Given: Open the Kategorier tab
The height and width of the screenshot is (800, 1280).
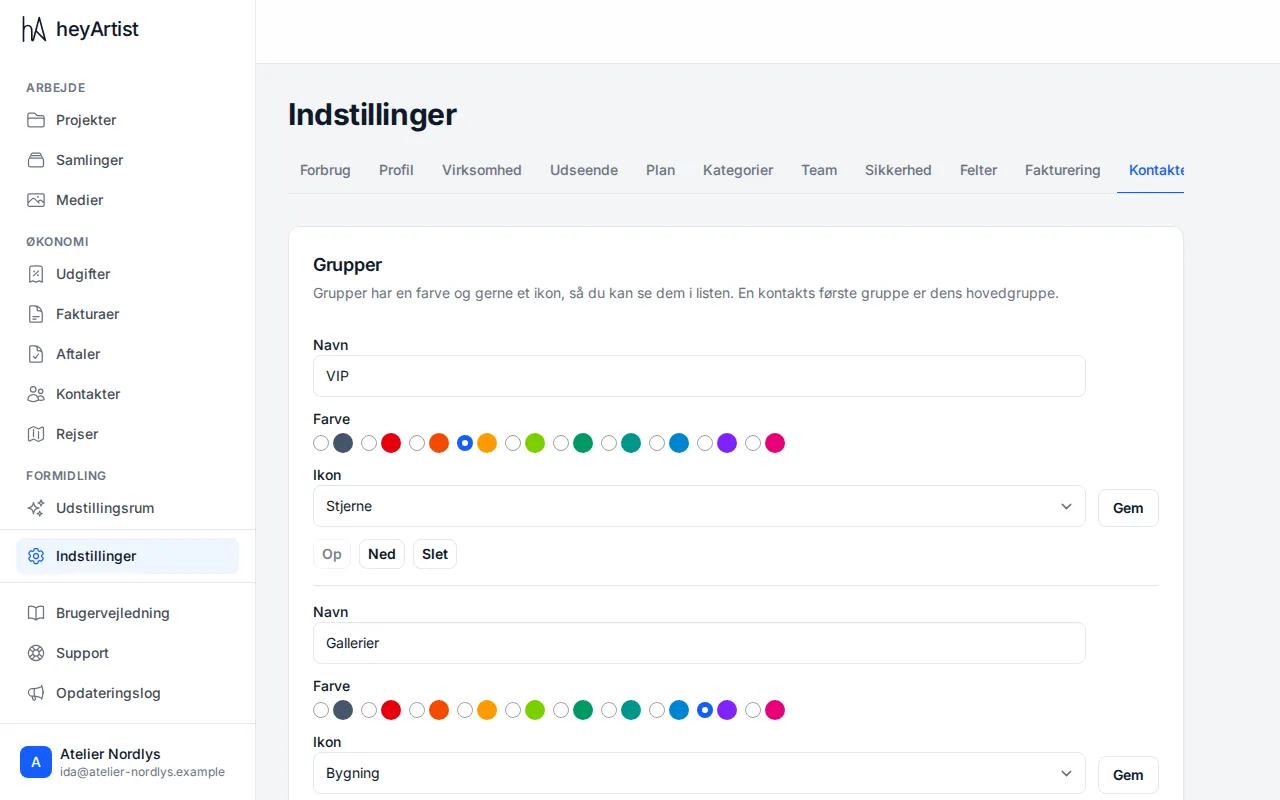Looking at the screenshot, I should [x=738, y=170].
